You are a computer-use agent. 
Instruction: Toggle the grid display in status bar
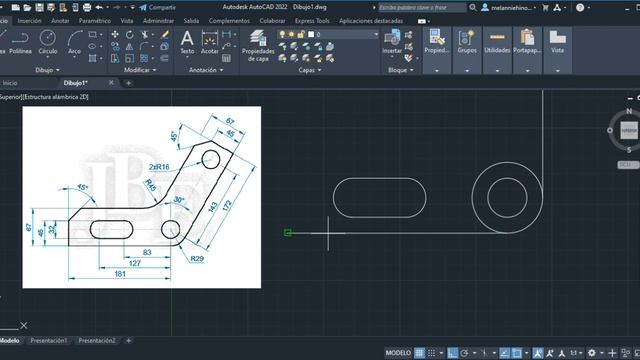tap(420, 353)
